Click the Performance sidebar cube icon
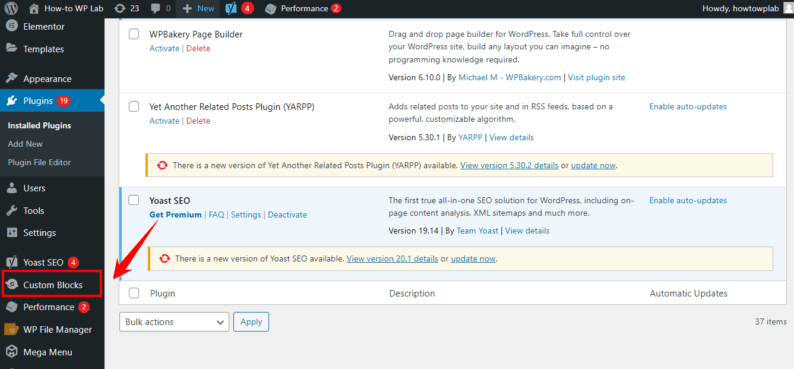This screenshot has height=369, width=794. coord(12,307)
